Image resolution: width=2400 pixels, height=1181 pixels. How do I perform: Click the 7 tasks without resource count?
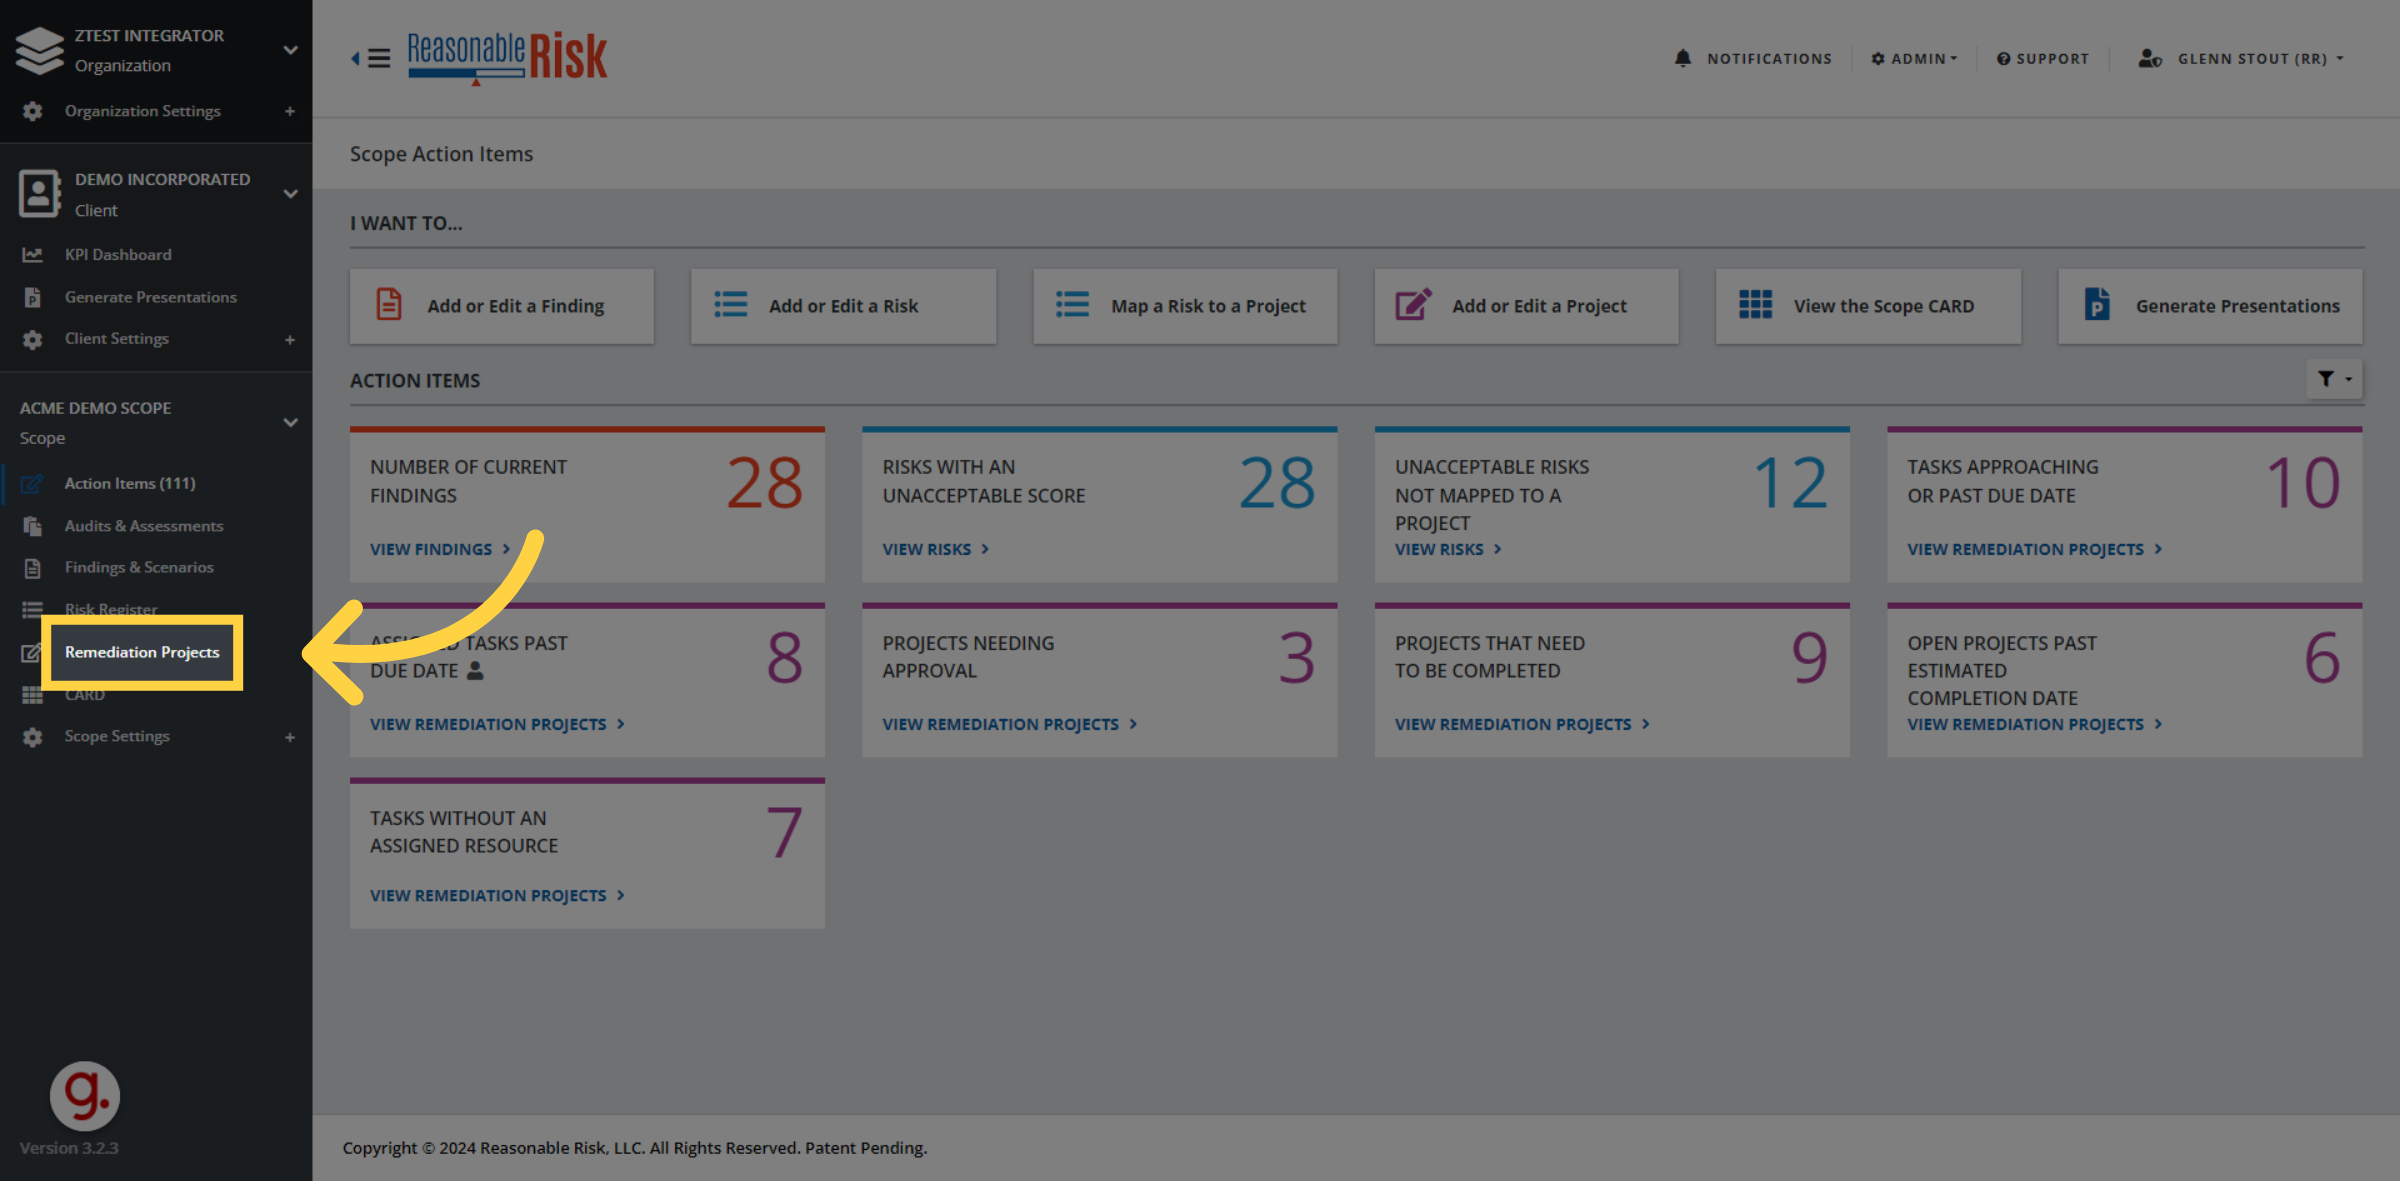(x=784, y=833)
